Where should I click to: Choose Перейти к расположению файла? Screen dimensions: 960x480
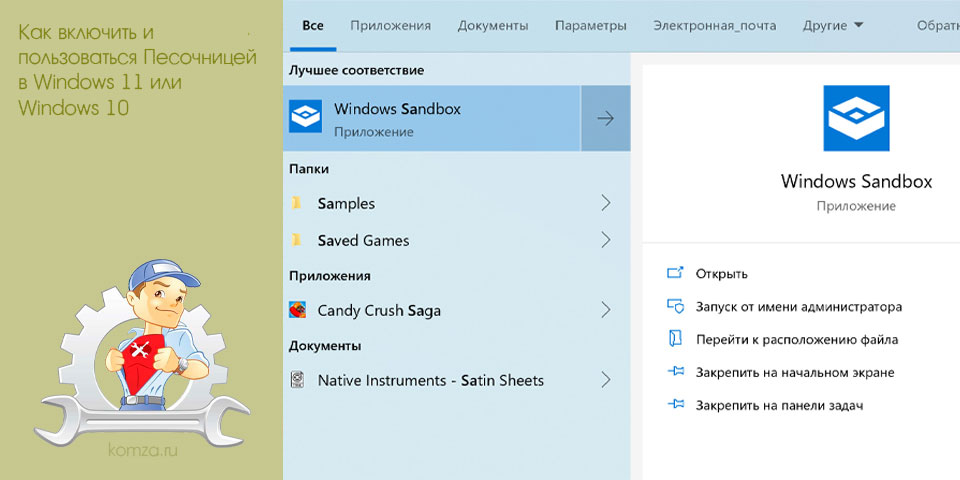tap(797, 339)
